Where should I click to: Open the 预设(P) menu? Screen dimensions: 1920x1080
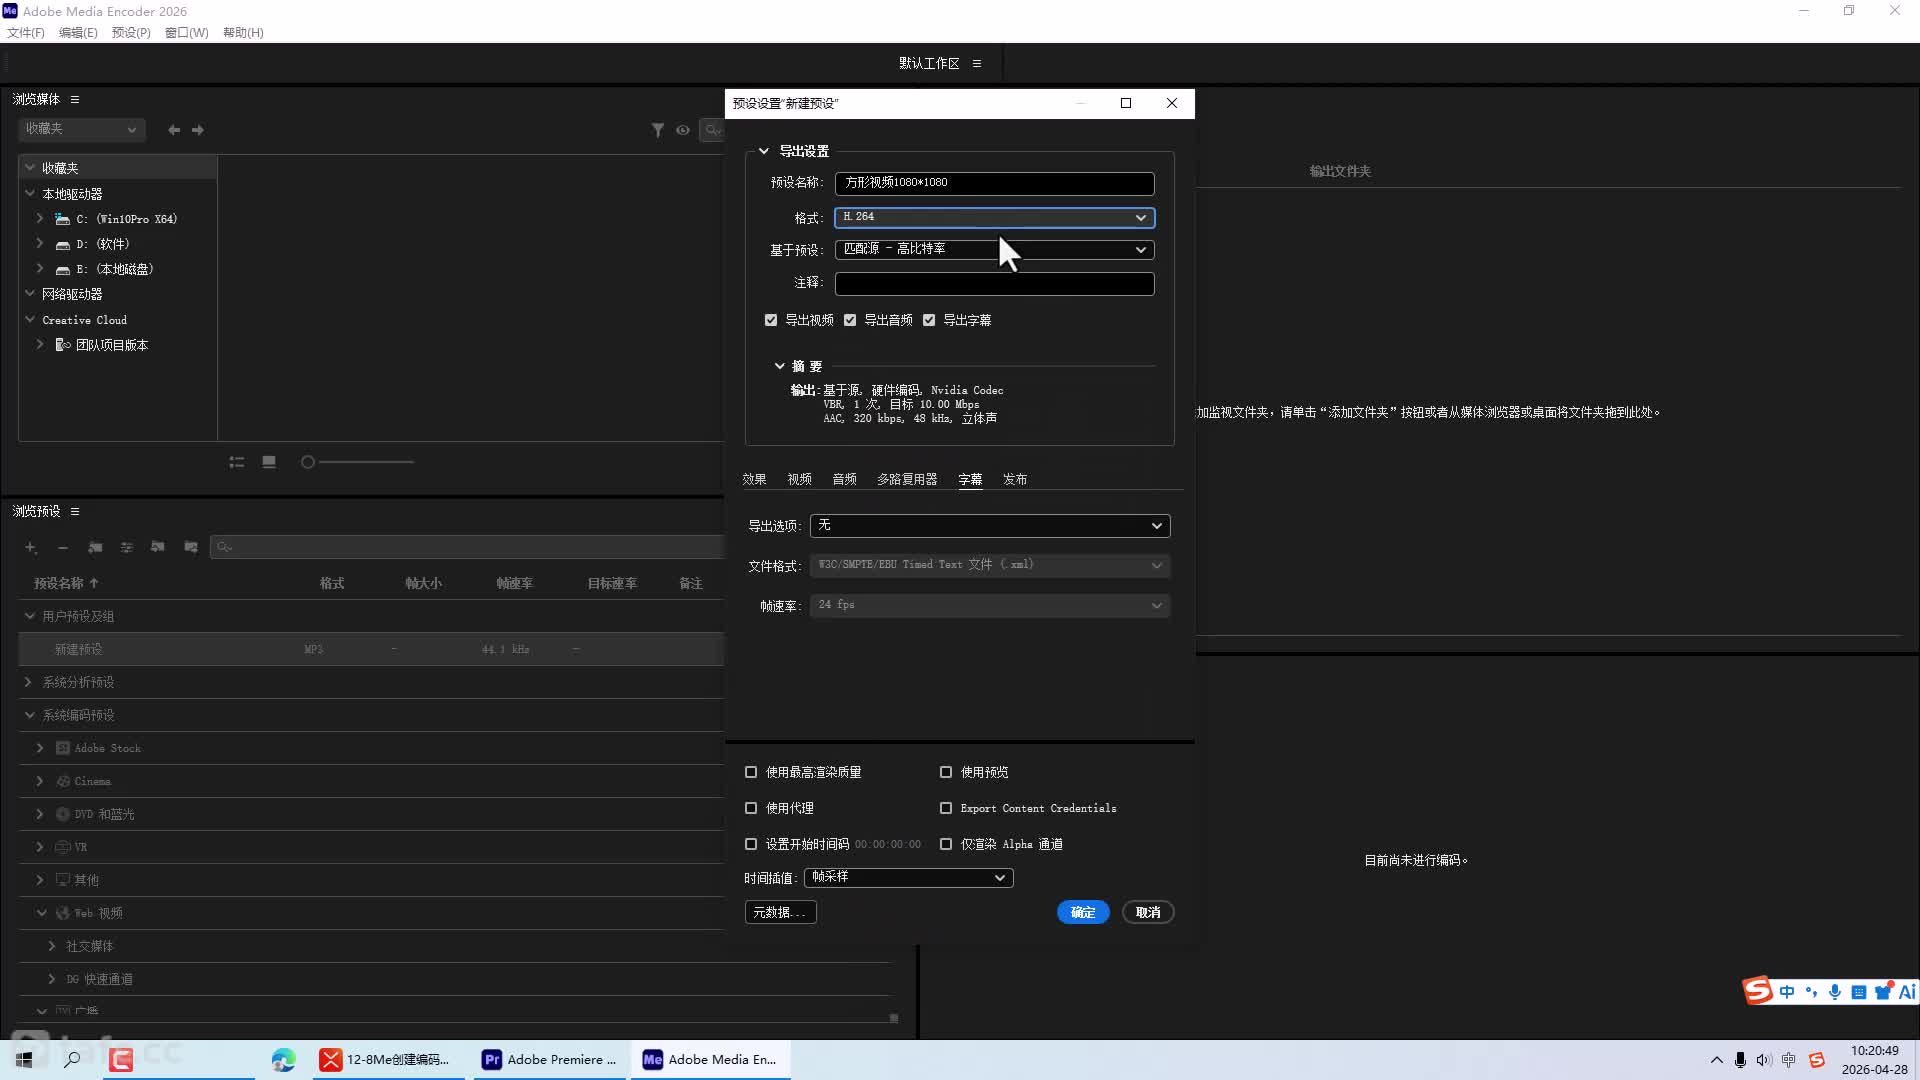click(x=131, y=33)
